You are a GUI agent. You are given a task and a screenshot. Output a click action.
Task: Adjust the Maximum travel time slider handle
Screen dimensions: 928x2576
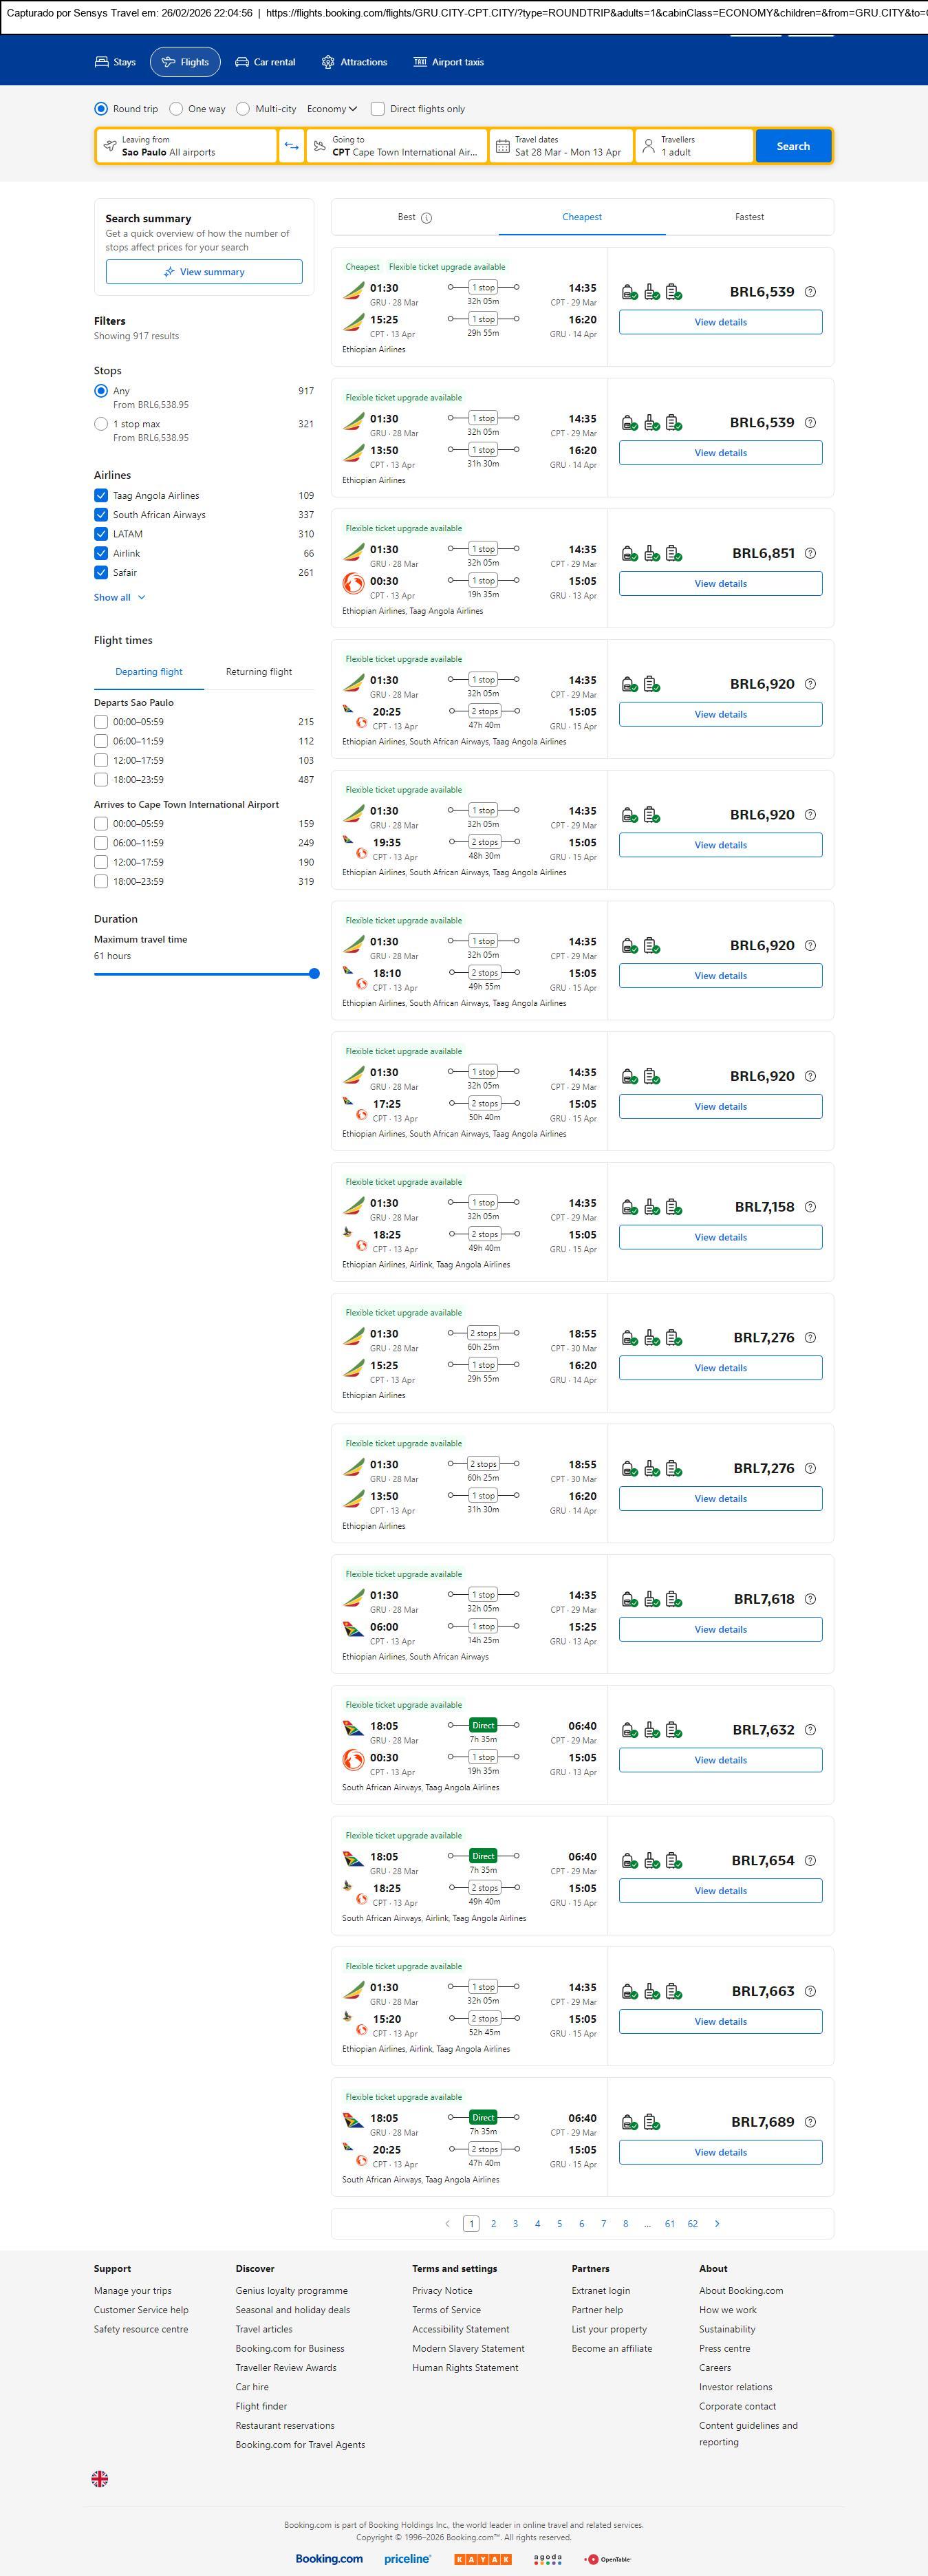coord(314,973)
